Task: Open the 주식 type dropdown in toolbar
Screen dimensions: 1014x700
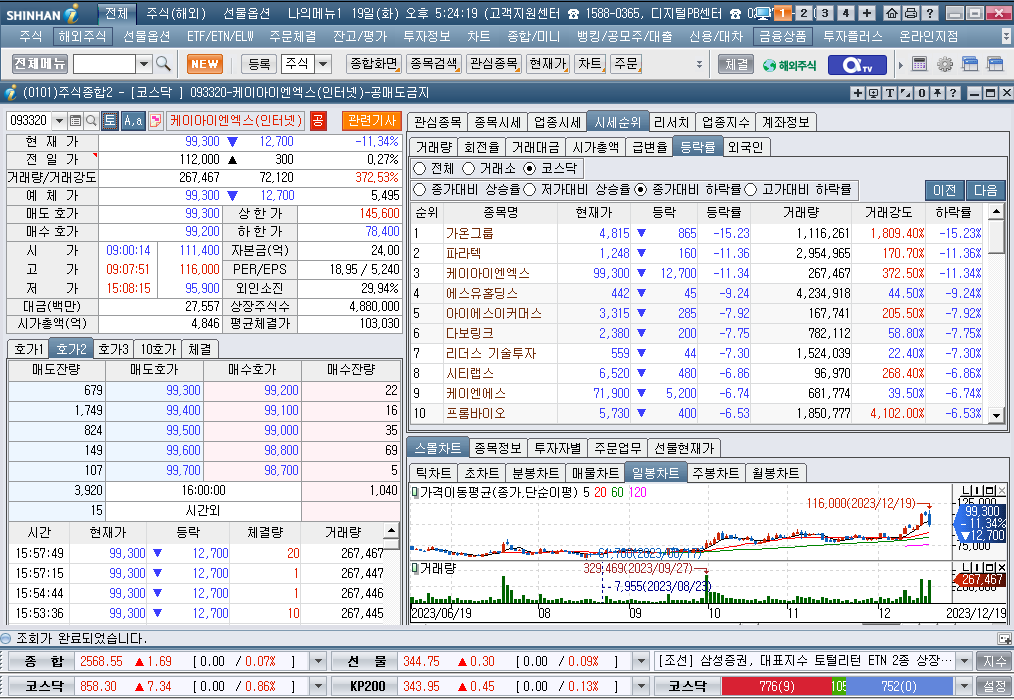Action: (x=323, y=63)
